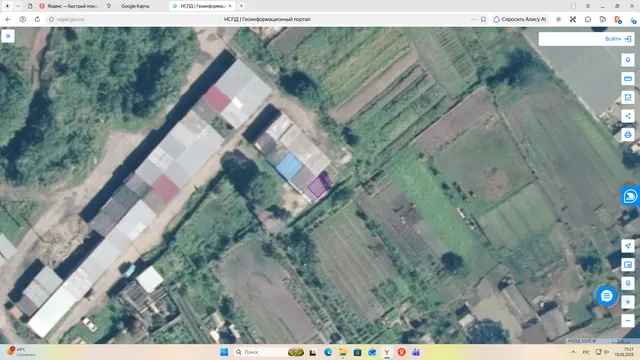
Task: Open File Explorer from taskbar
Action: tap(342, 352)
